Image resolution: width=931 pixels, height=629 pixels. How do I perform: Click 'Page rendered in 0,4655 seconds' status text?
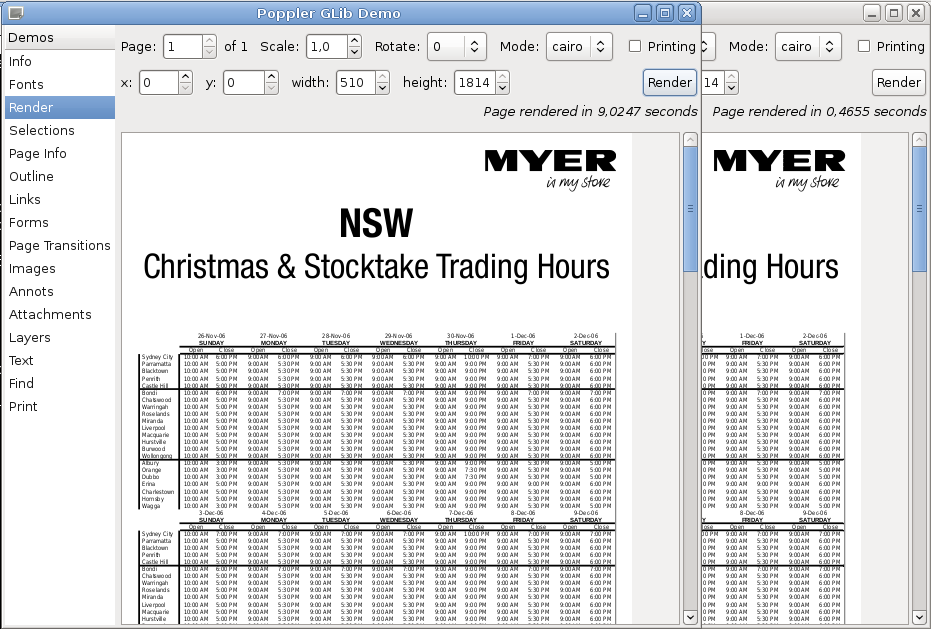click(819, 112)
